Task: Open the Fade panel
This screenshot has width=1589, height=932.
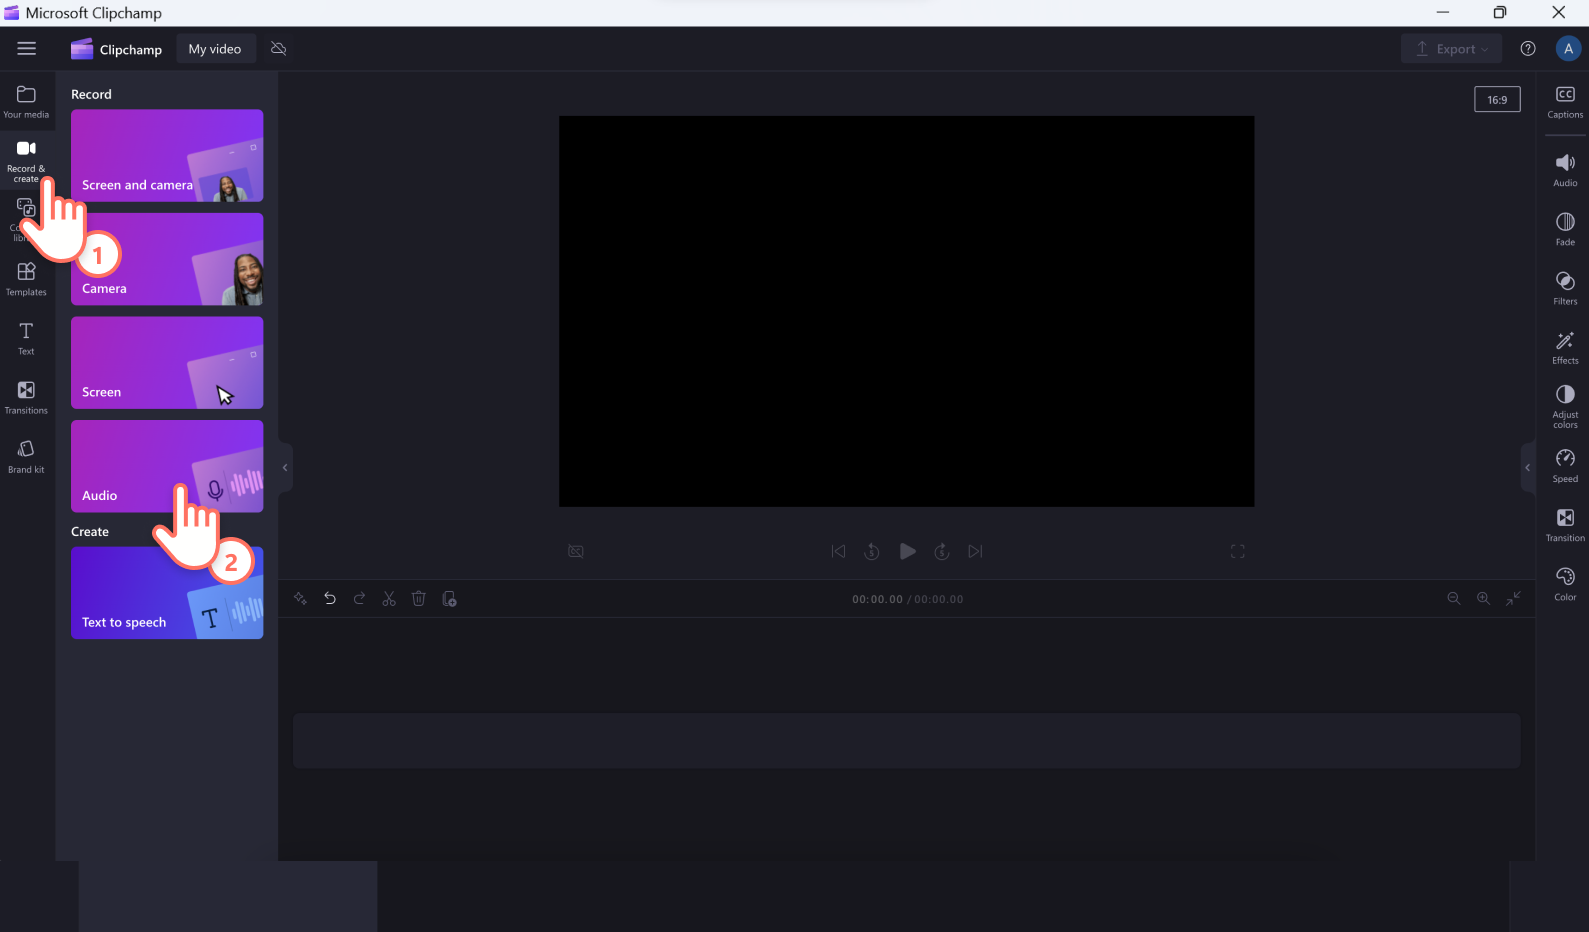Action: pos(1565,229)
